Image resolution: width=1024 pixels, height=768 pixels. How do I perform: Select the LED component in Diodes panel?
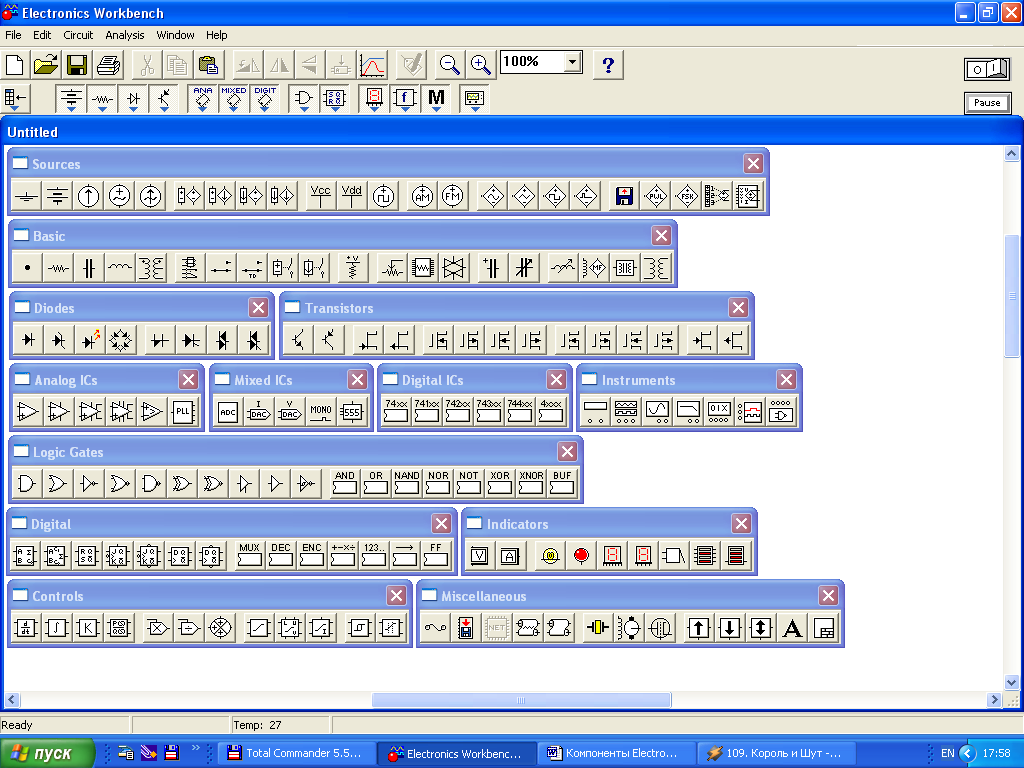(x=89, y=340)
